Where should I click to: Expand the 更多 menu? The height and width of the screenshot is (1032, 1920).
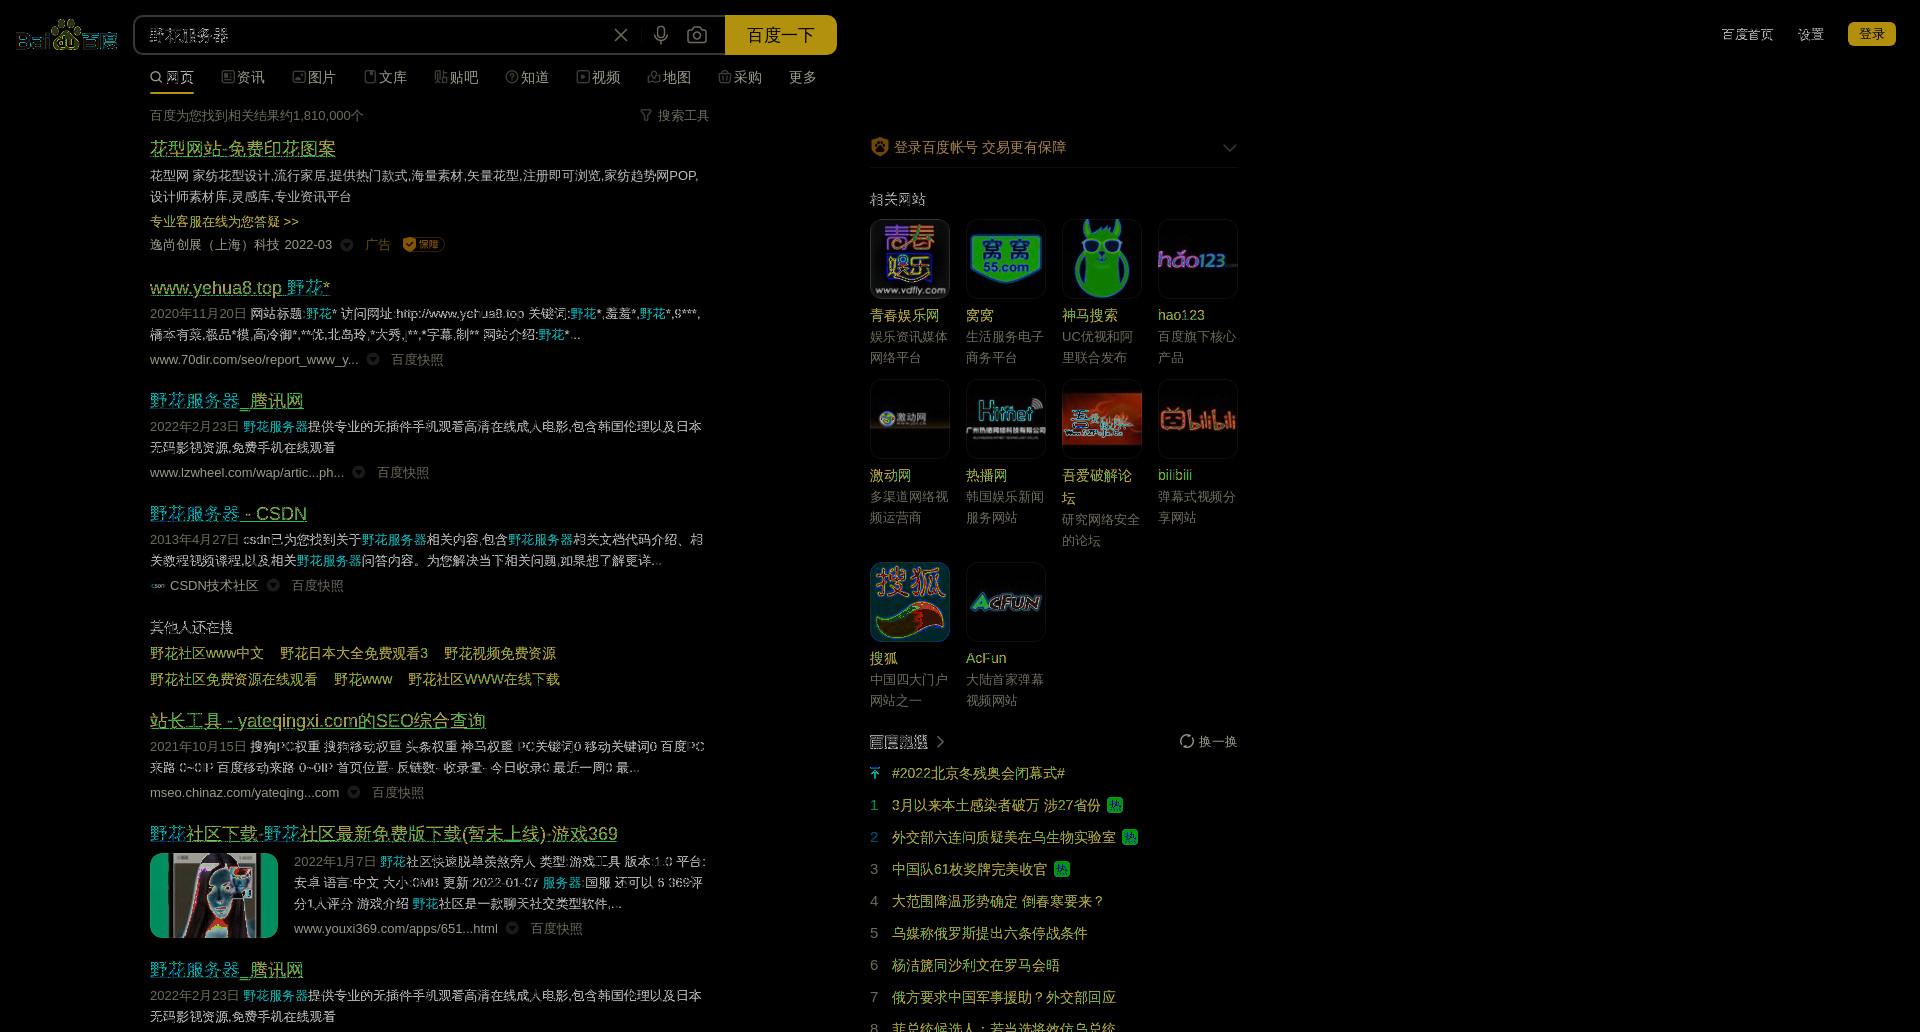coord(803,77)
